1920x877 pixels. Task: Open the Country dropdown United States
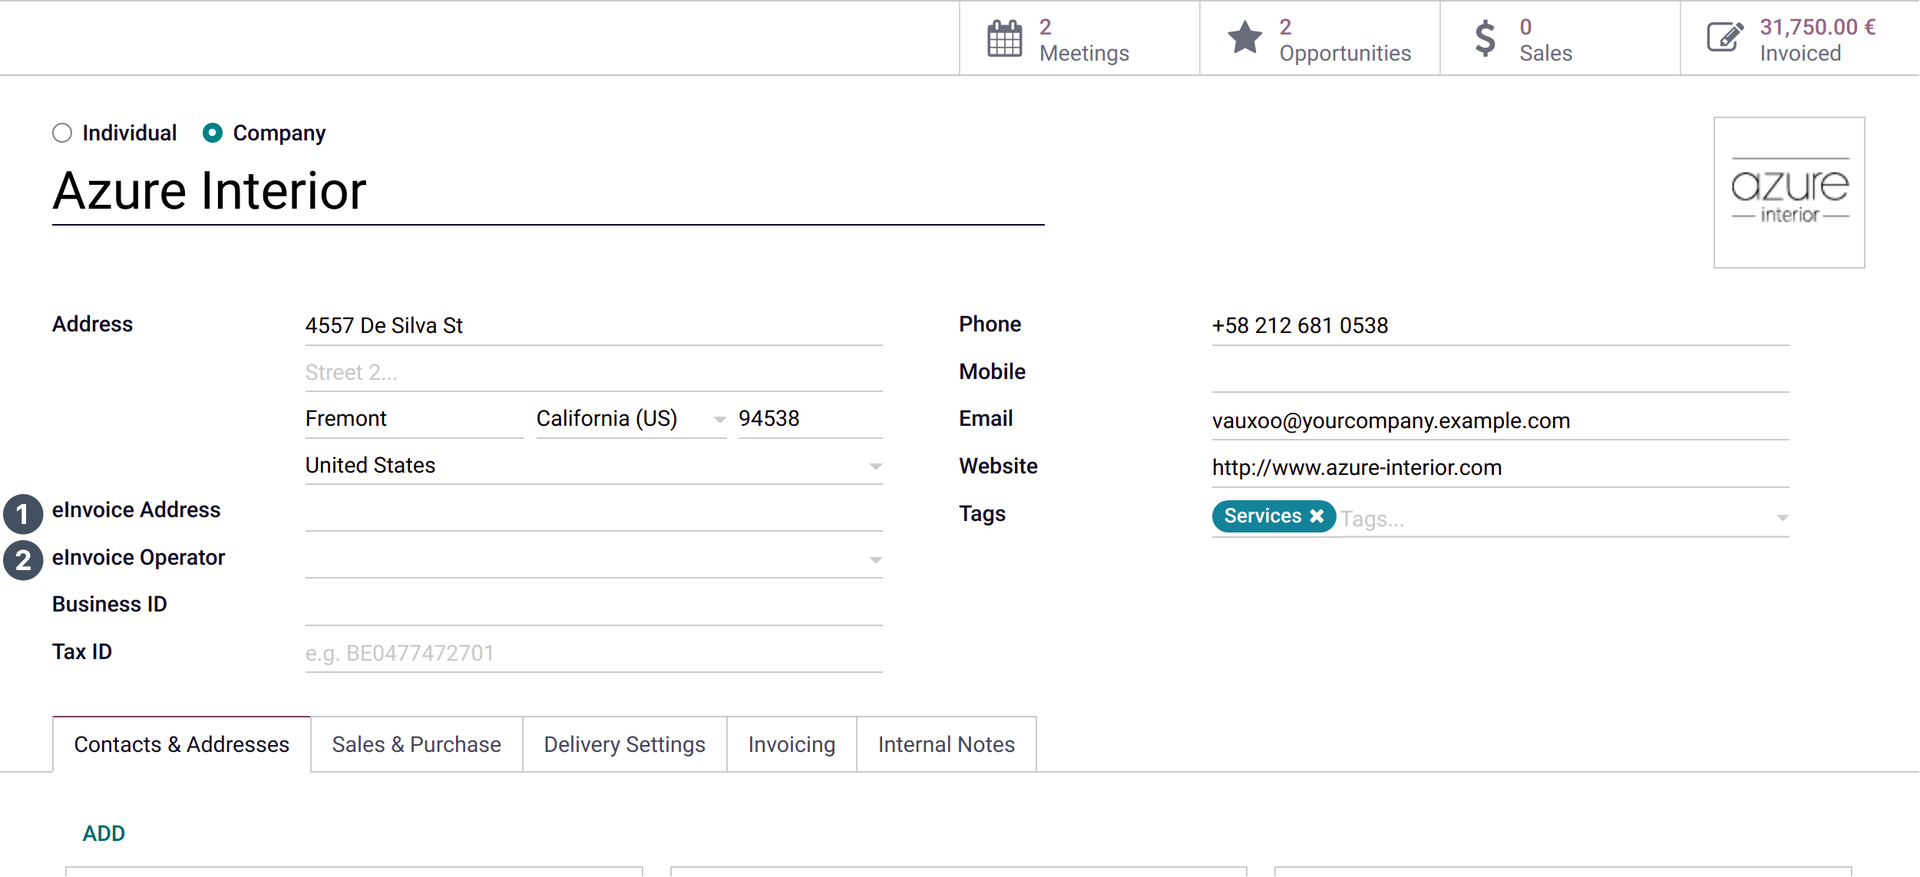[x=594, y=466]
